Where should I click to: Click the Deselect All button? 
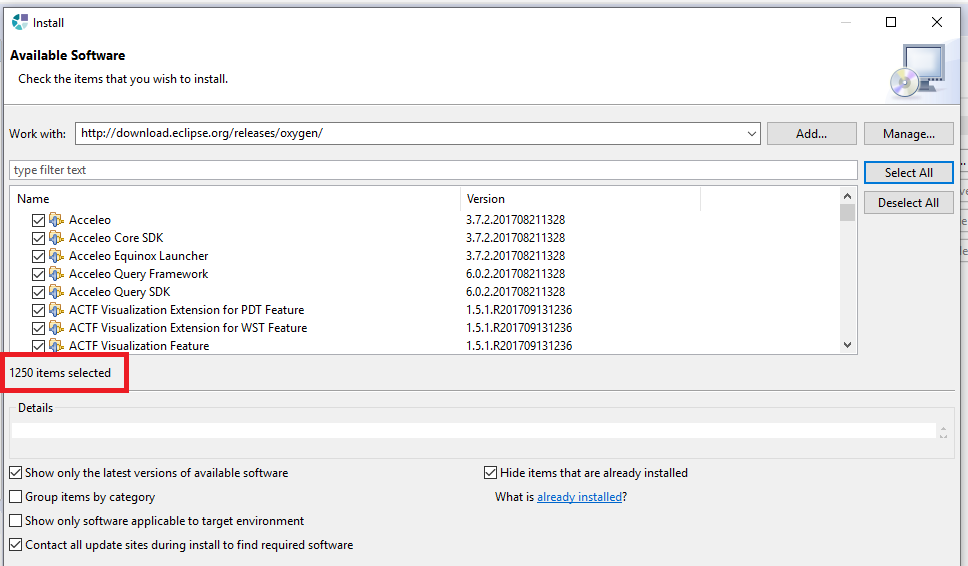tap(908, 202)
